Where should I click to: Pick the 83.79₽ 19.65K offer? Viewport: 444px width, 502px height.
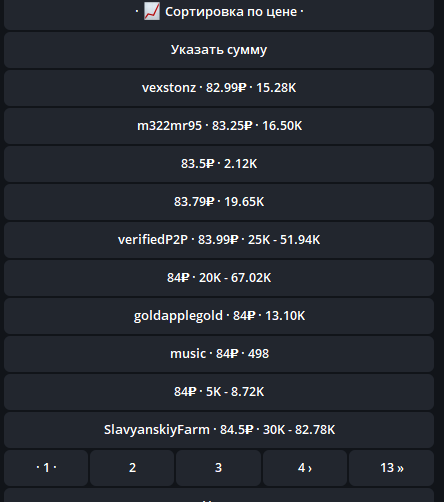219,202
